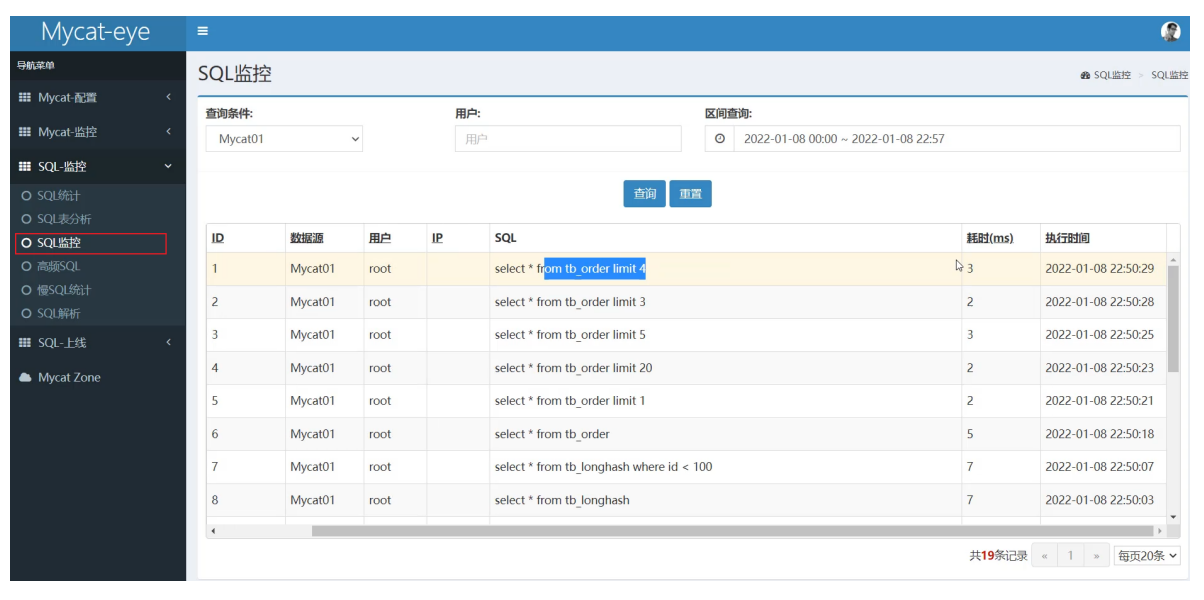Click circle icon beside SQL解析
The width and height of the screenshot is (1204, 600).
click(x=26, y=314)
